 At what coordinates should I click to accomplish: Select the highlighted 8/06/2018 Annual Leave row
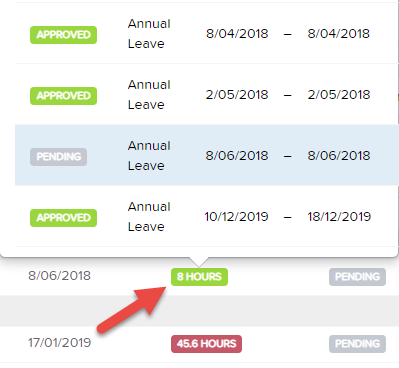click(207, 155)
